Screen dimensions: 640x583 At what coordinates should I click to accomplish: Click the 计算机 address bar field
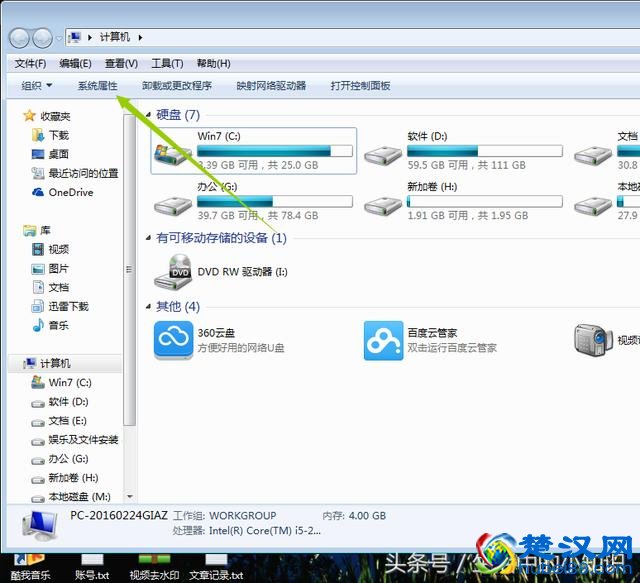[x=300, y=37]
